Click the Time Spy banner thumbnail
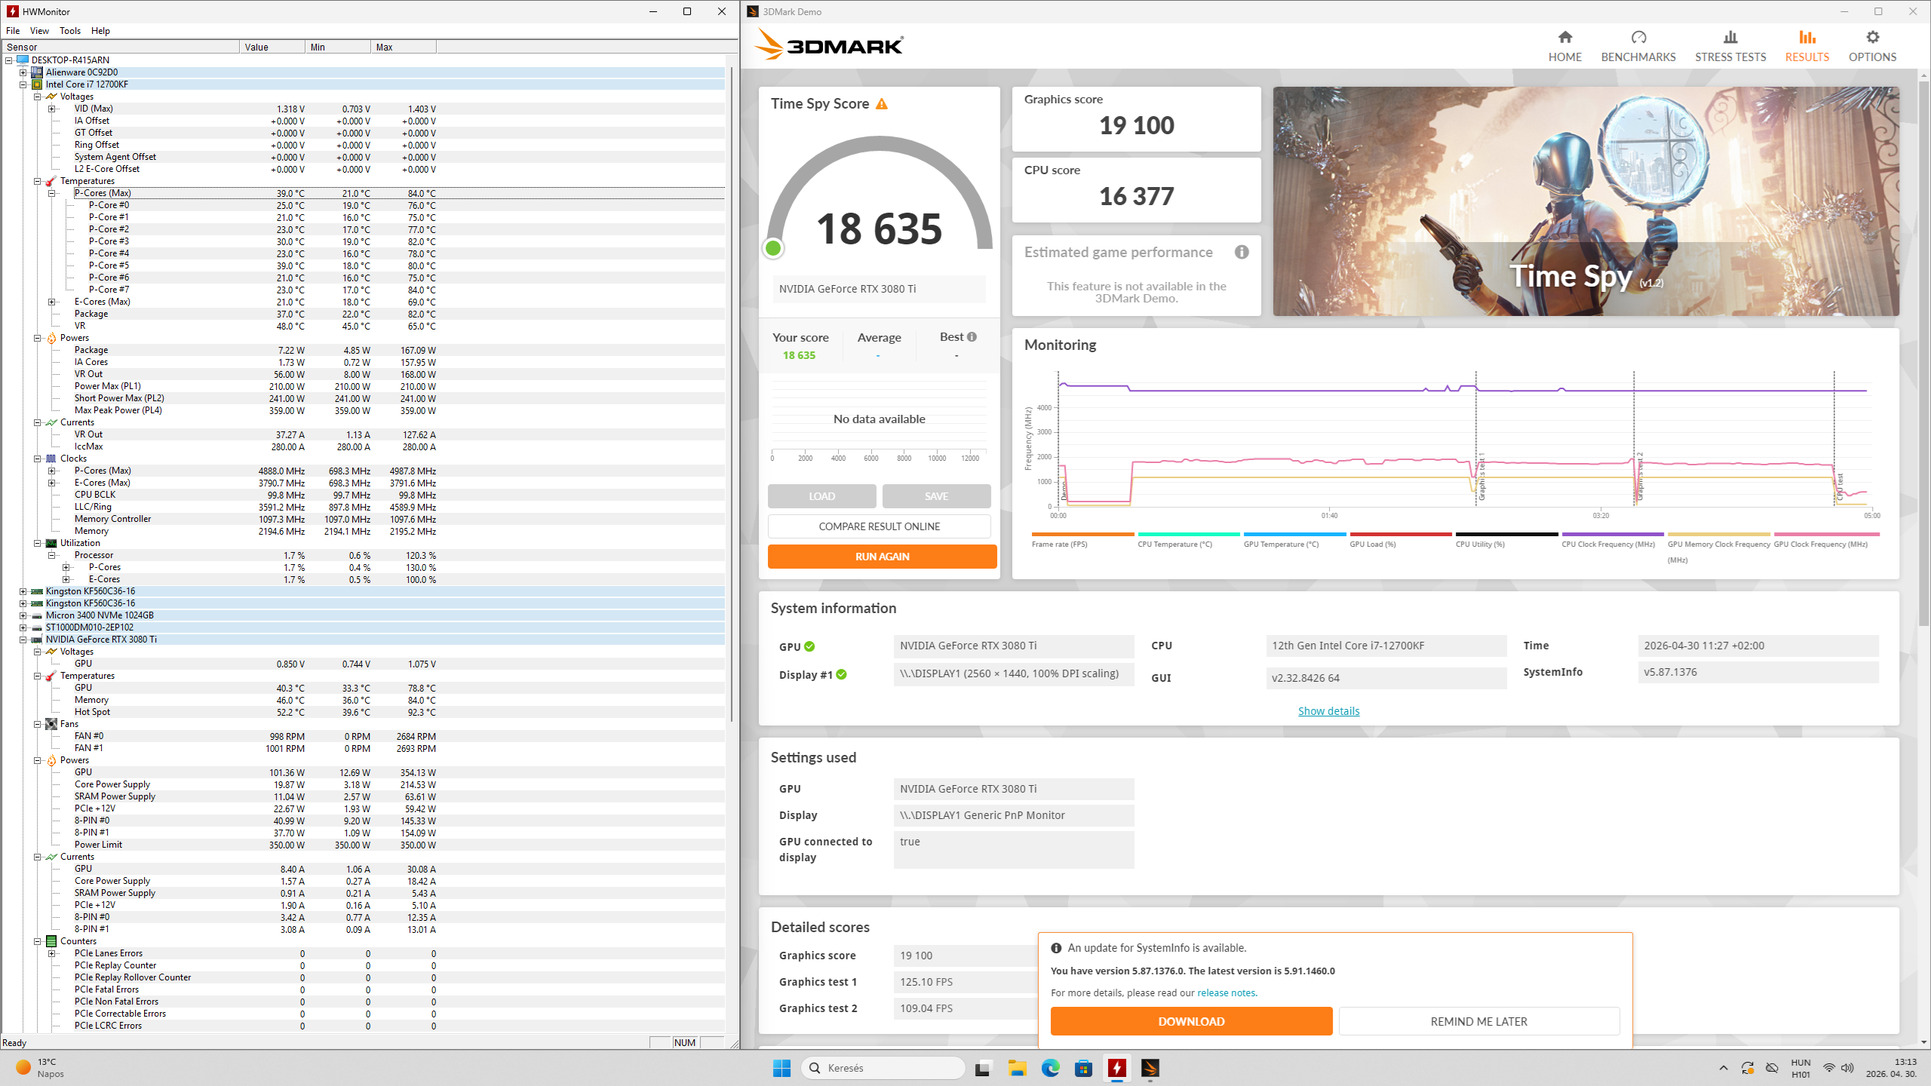Image resolution: width=1931 pixels, height=1086 pixels. (x=1585, y=201)
